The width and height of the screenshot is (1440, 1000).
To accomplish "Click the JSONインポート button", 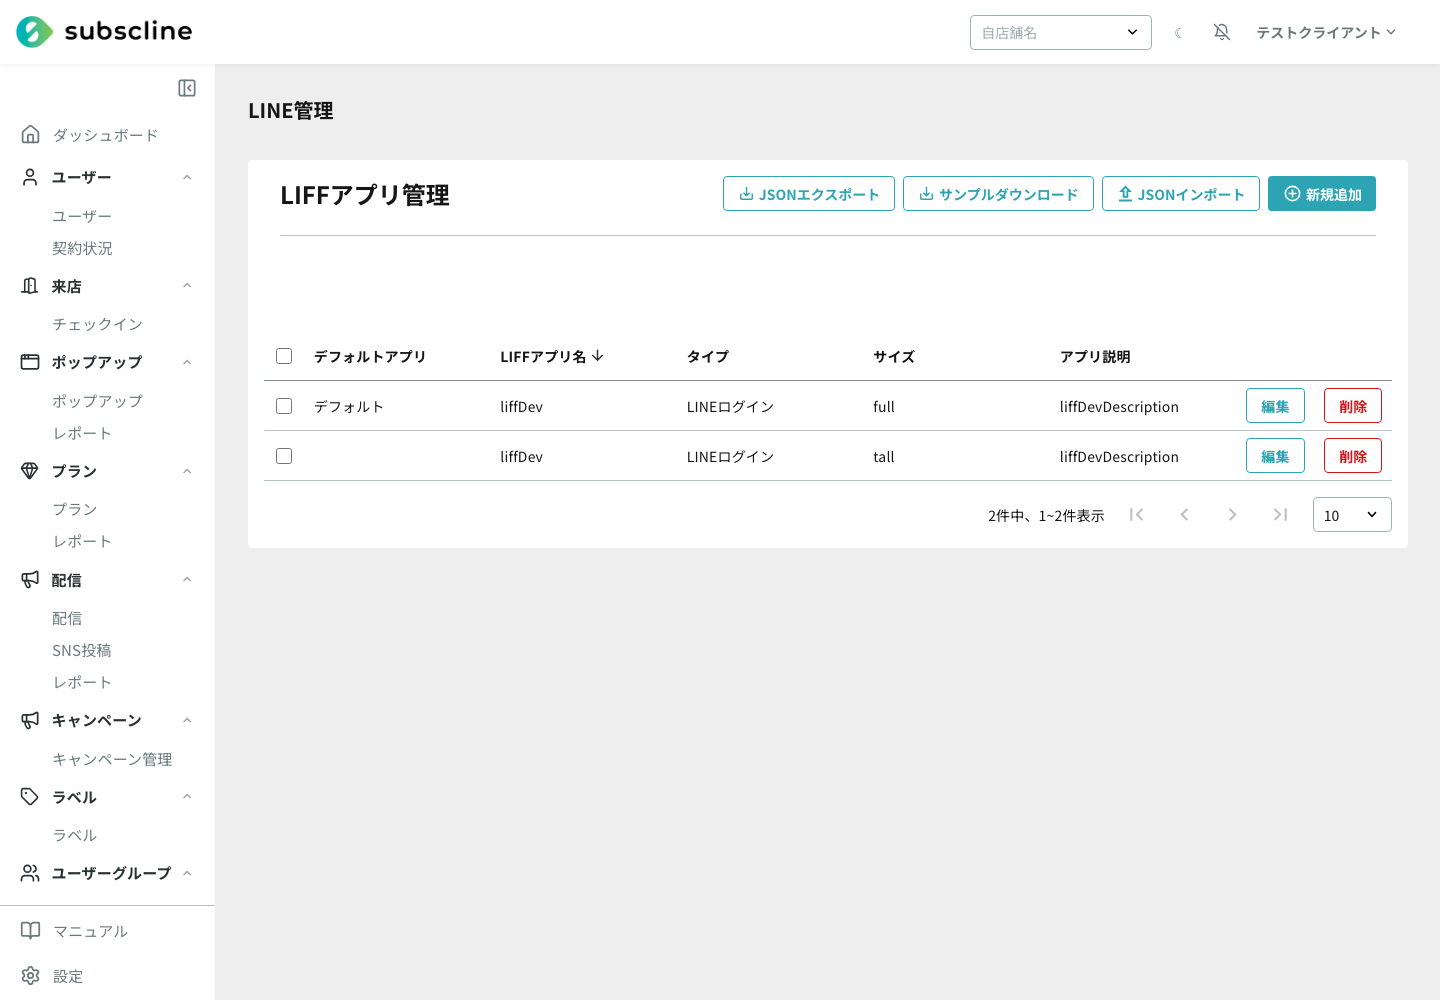I will coord(1181,194).
